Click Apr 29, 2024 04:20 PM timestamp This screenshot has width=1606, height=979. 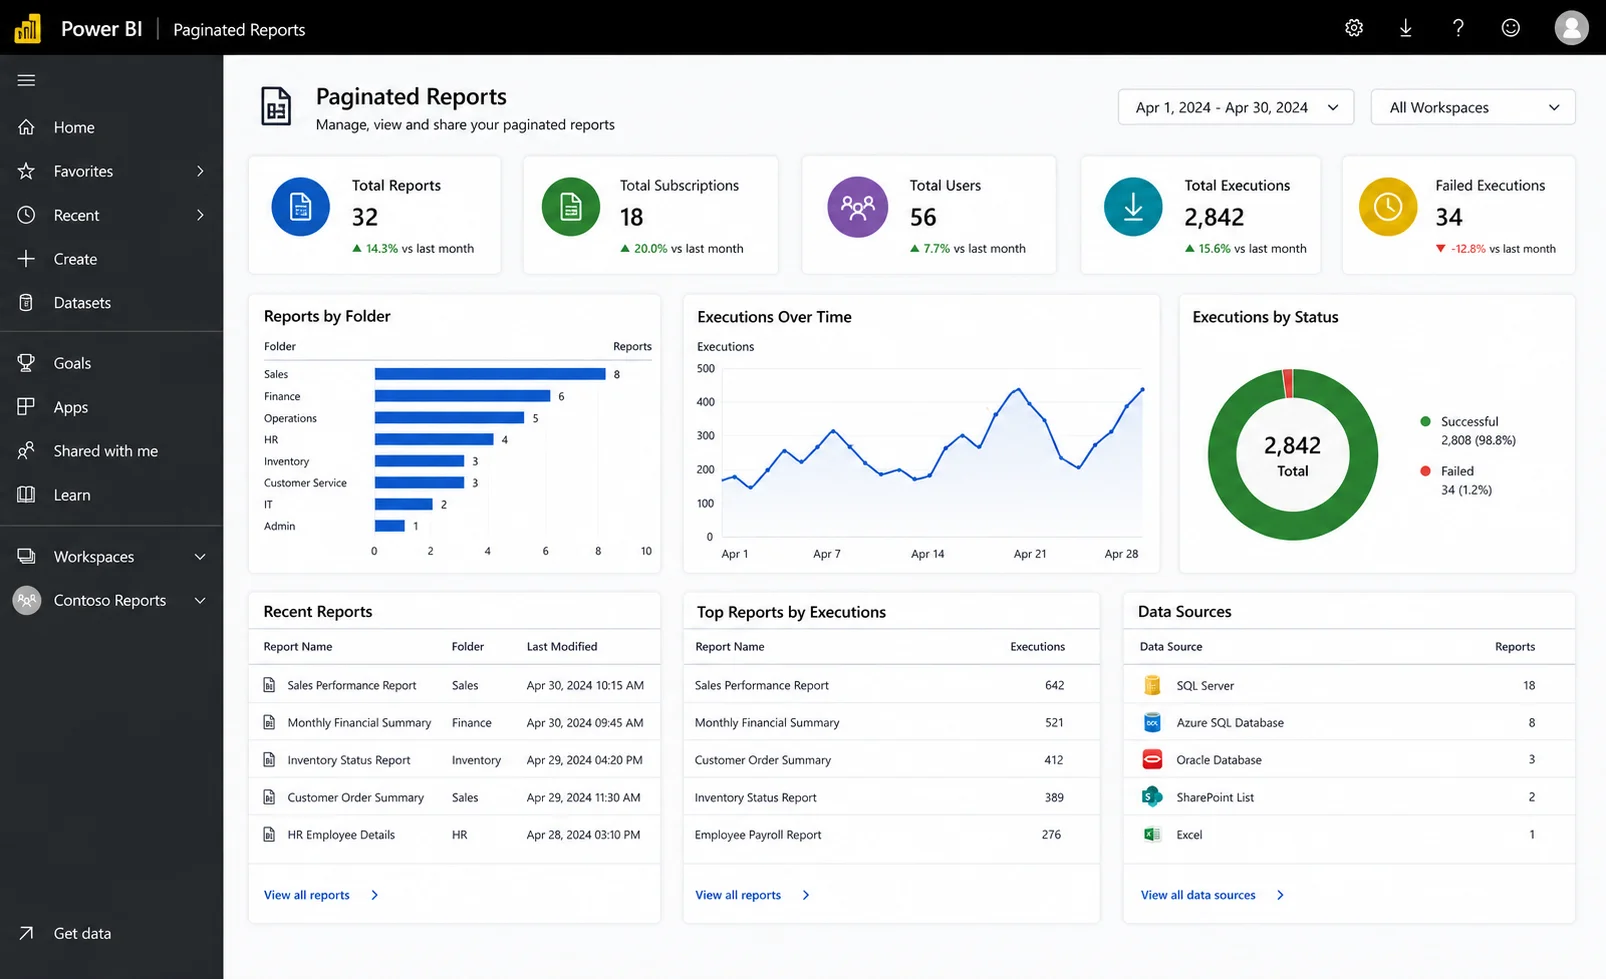pyautogui.click(x=584, y=760)
